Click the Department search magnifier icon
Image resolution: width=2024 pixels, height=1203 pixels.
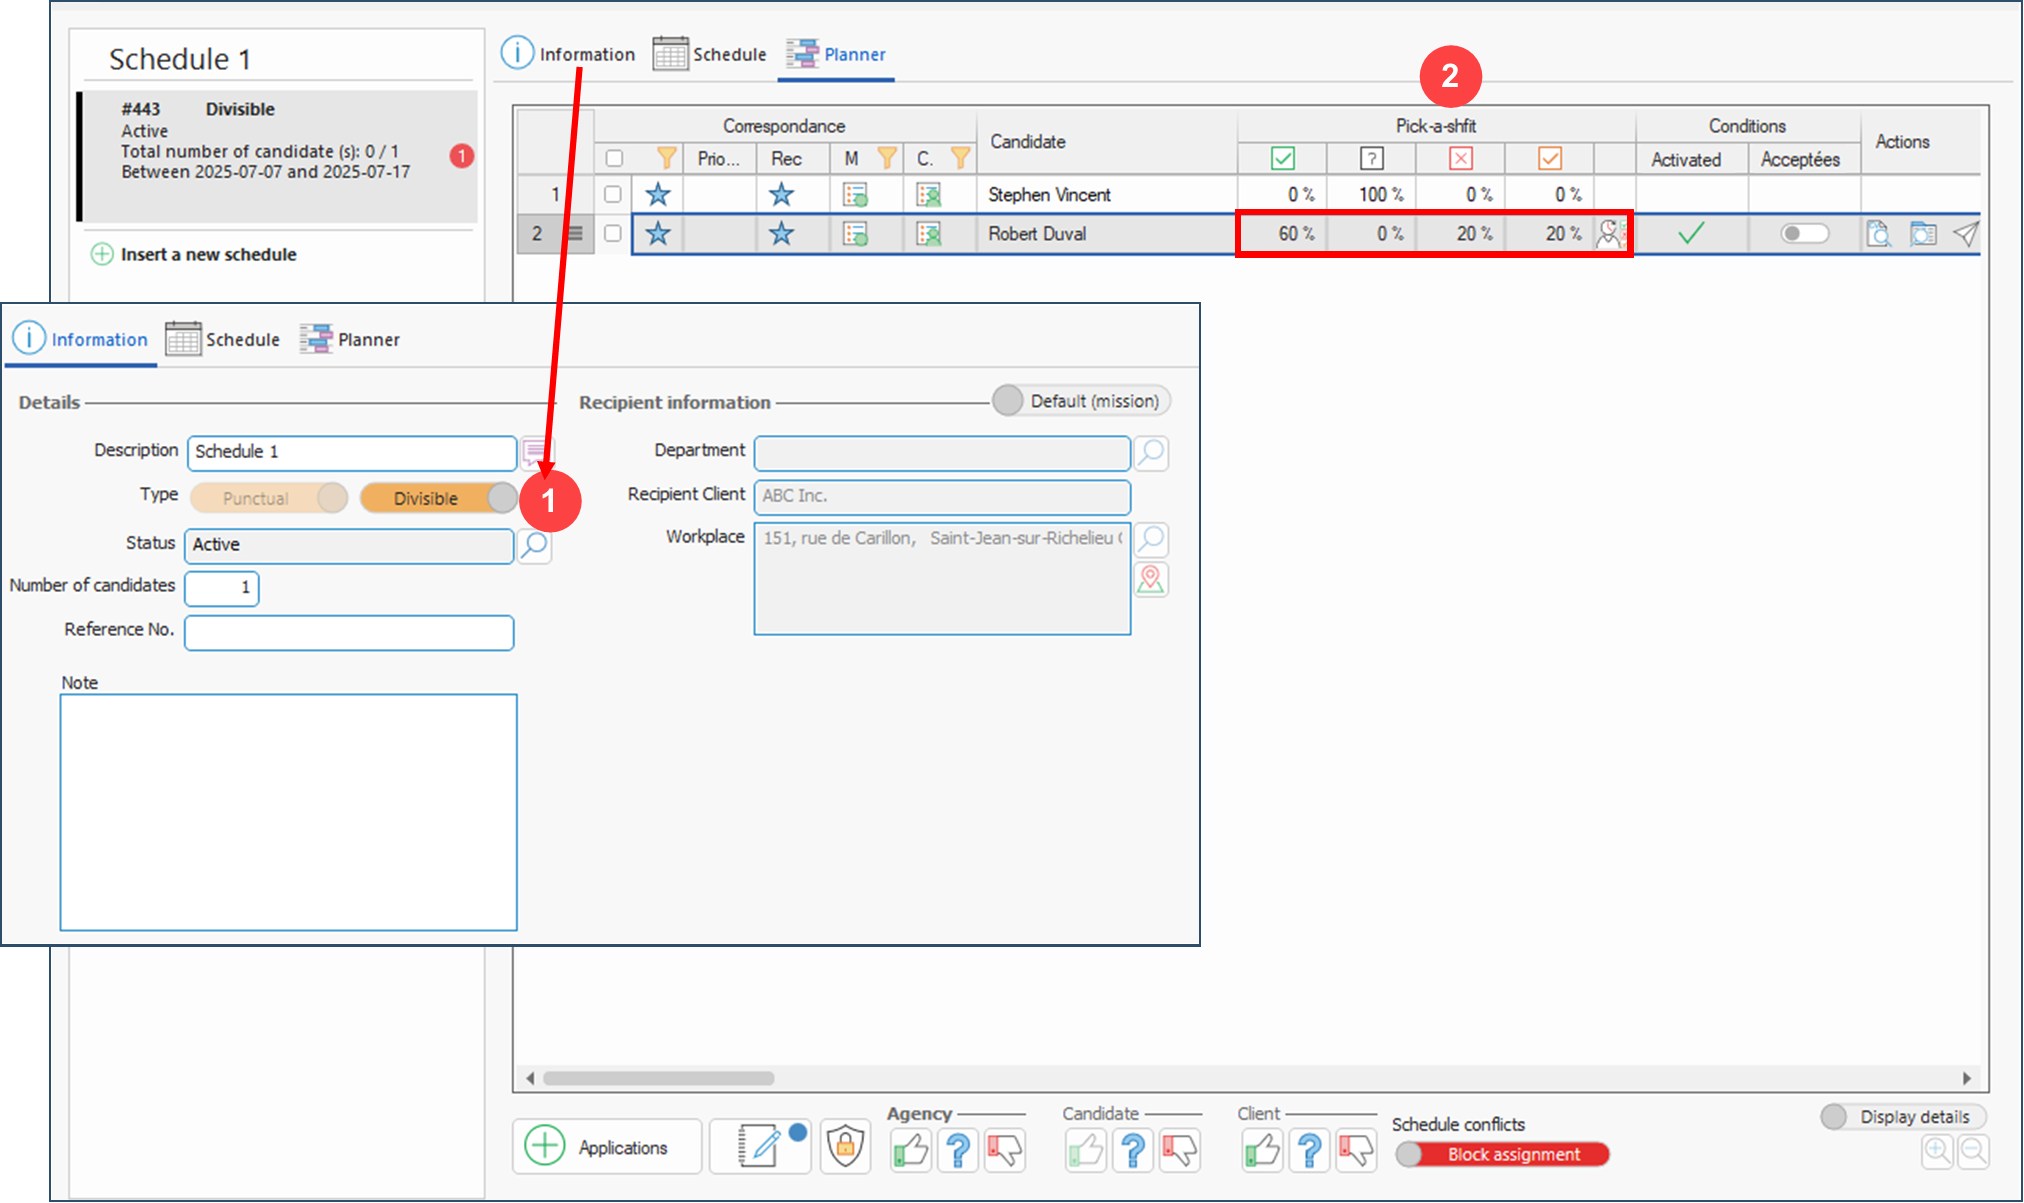pyautogui.click(x=1151, y=453)
